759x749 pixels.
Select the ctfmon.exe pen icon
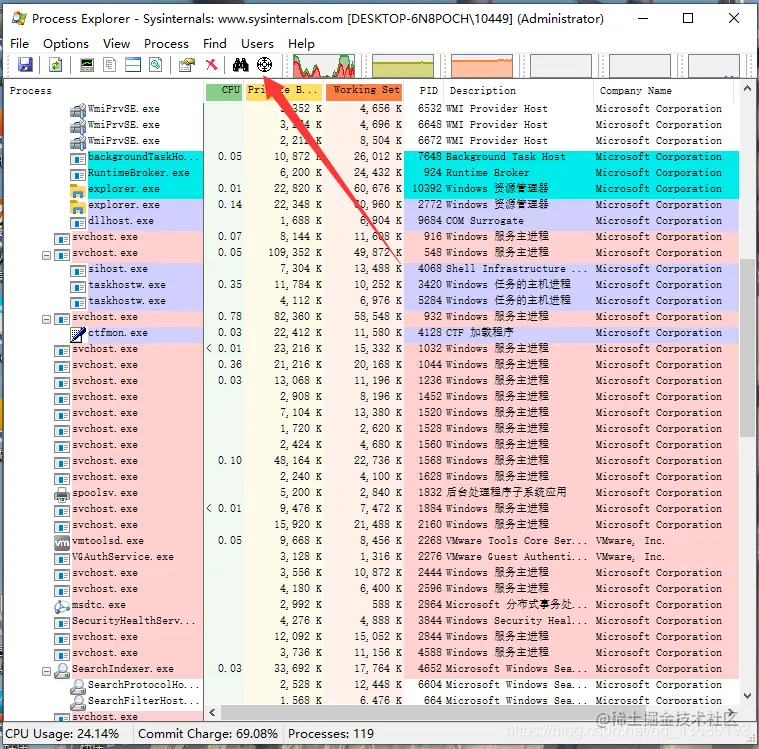77,333
